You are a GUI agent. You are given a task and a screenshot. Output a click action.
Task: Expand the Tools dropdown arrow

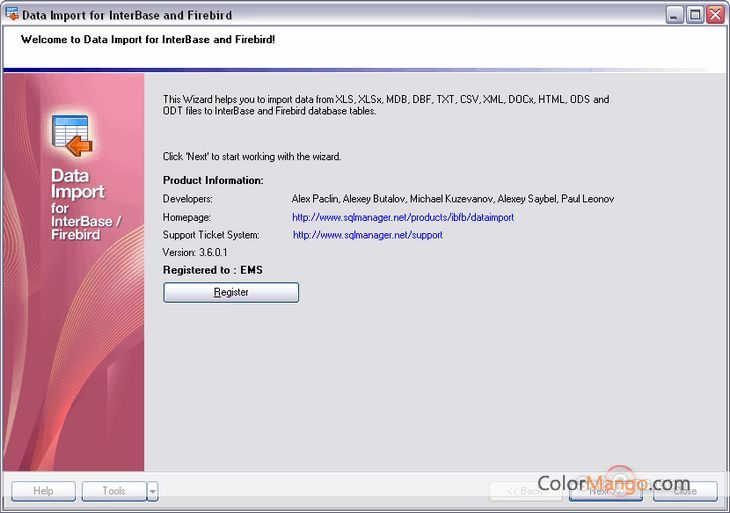[153, 491]
